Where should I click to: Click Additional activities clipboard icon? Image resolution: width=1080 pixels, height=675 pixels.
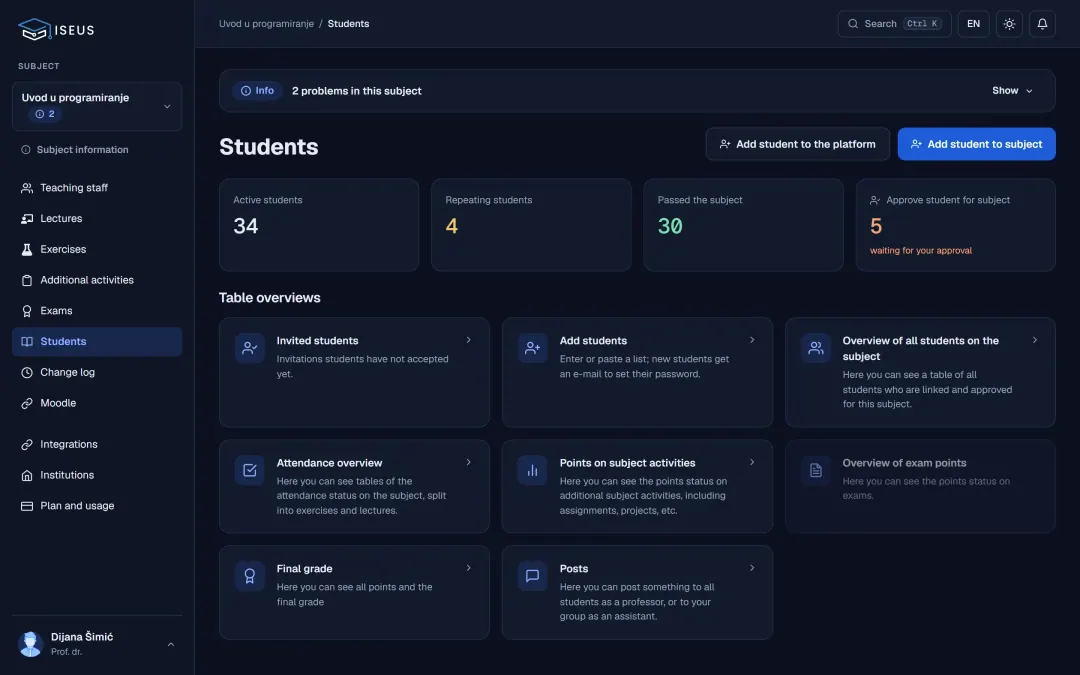click(x=27, y=280)
